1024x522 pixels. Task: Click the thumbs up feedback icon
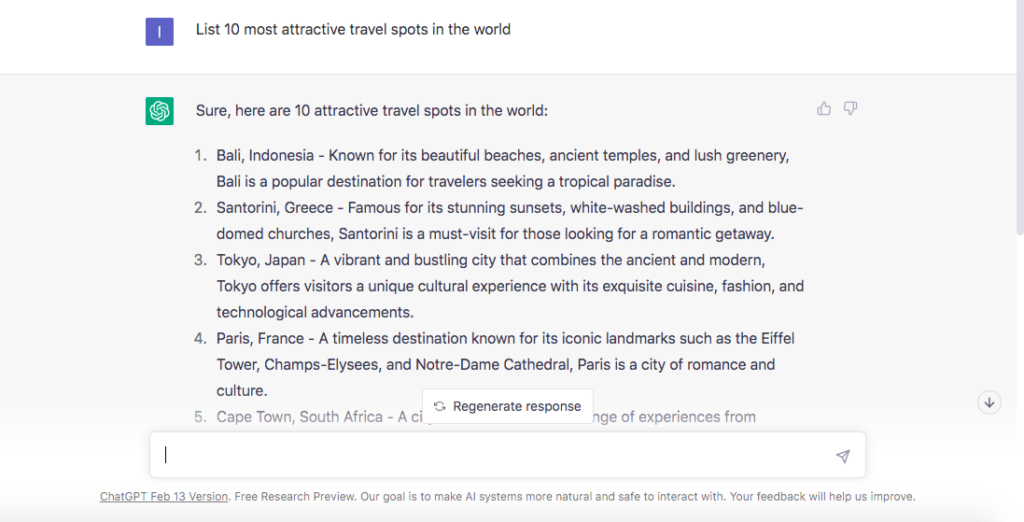click(824, 109)
